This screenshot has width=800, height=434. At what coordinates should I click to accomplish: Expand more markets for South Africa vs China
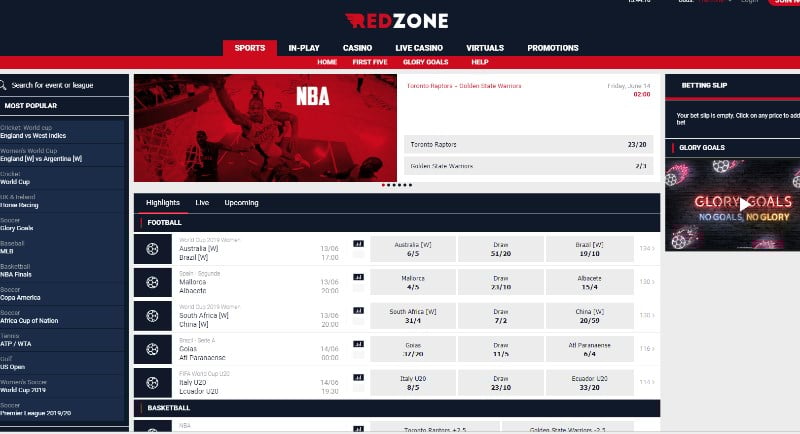click(x=647, y=315)
